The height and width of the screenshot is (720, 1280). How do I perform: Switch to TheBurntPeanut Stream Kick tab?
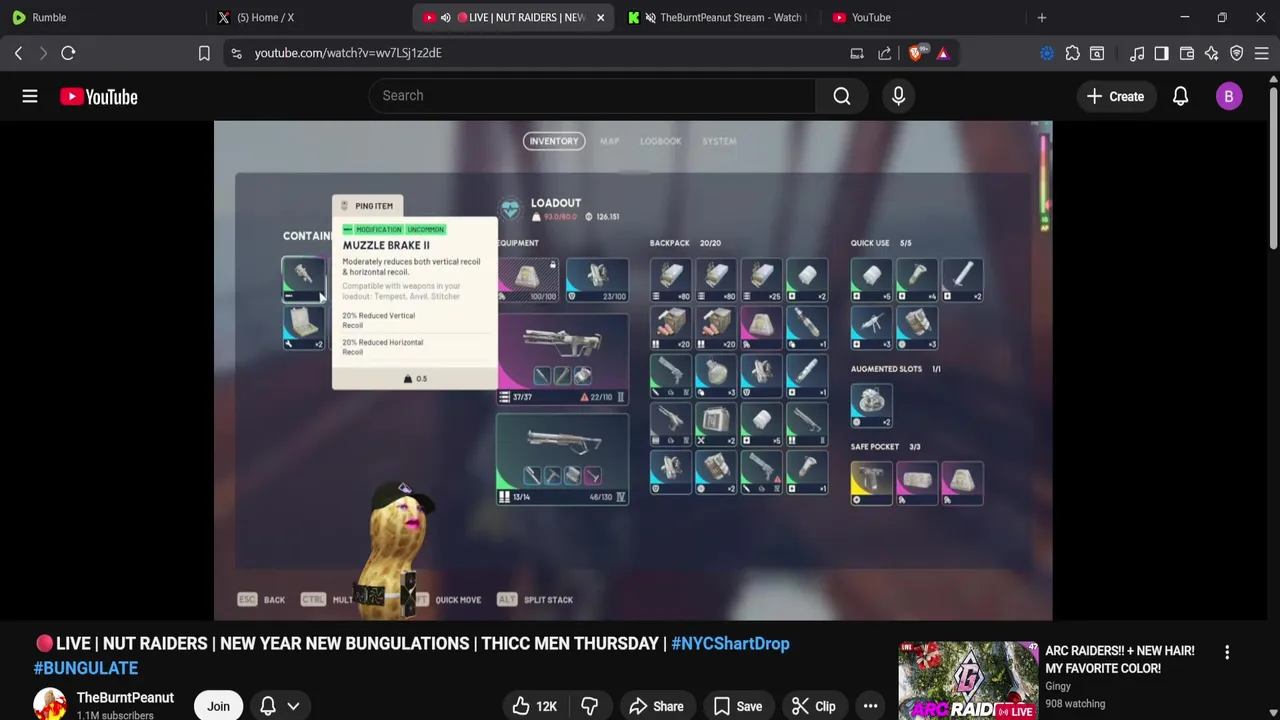point(718,17)
